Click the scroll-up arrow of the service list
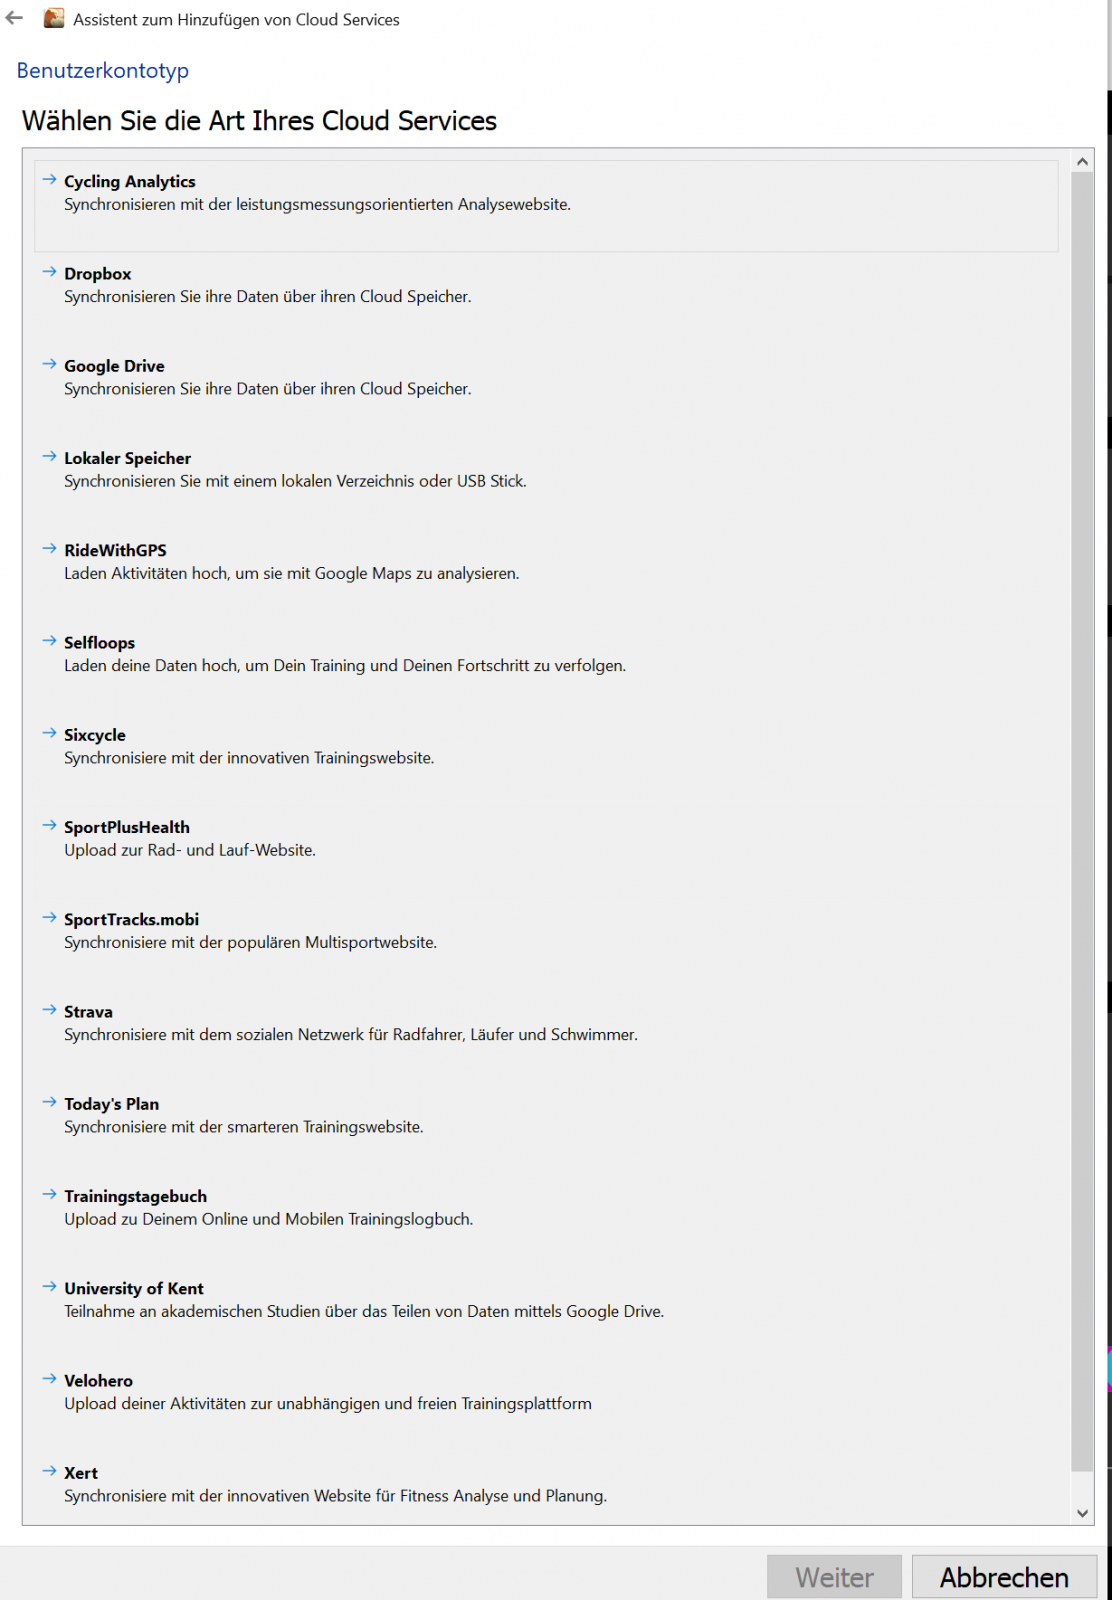 [x=1082, y=161]
